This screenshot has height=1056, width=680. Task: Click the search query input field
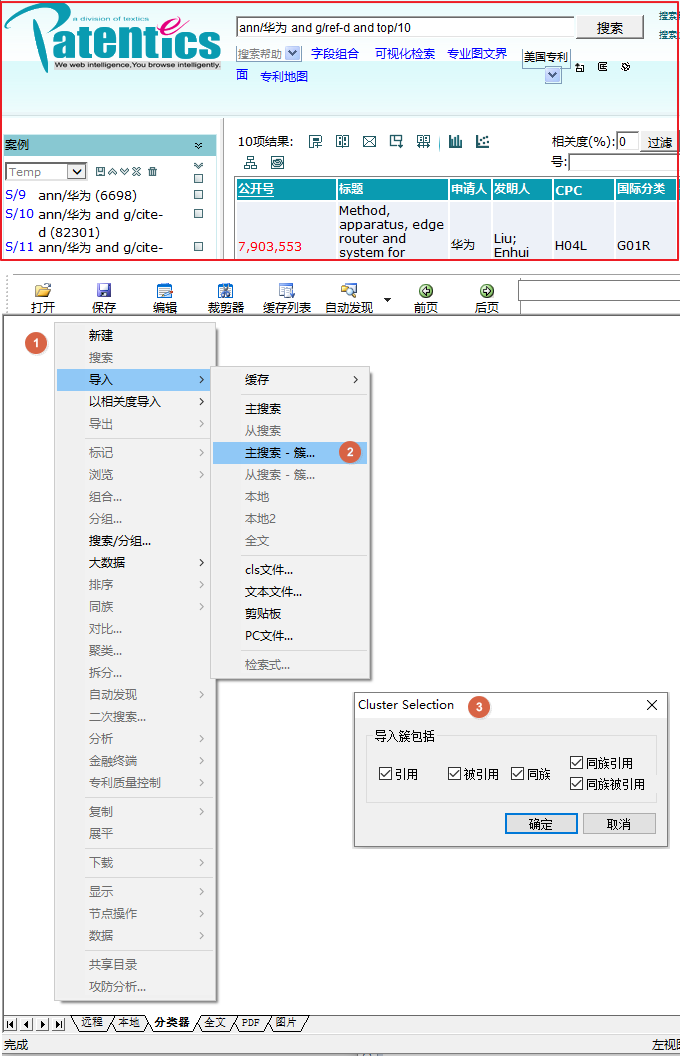(405, 28)
